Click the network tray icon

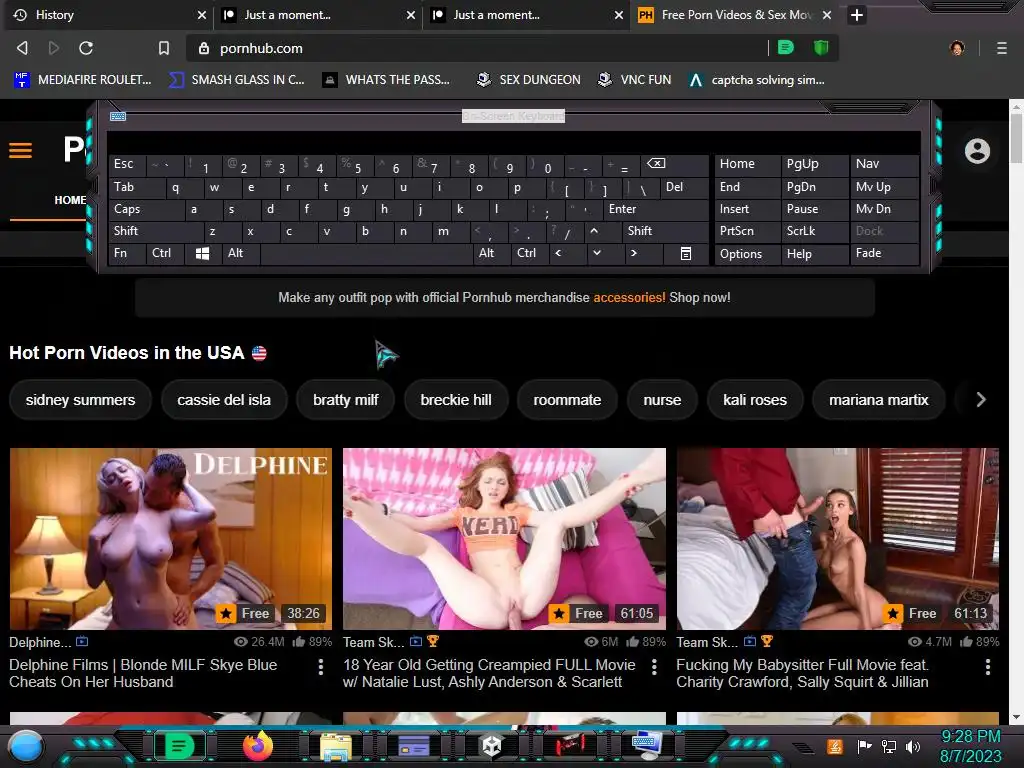889,746
